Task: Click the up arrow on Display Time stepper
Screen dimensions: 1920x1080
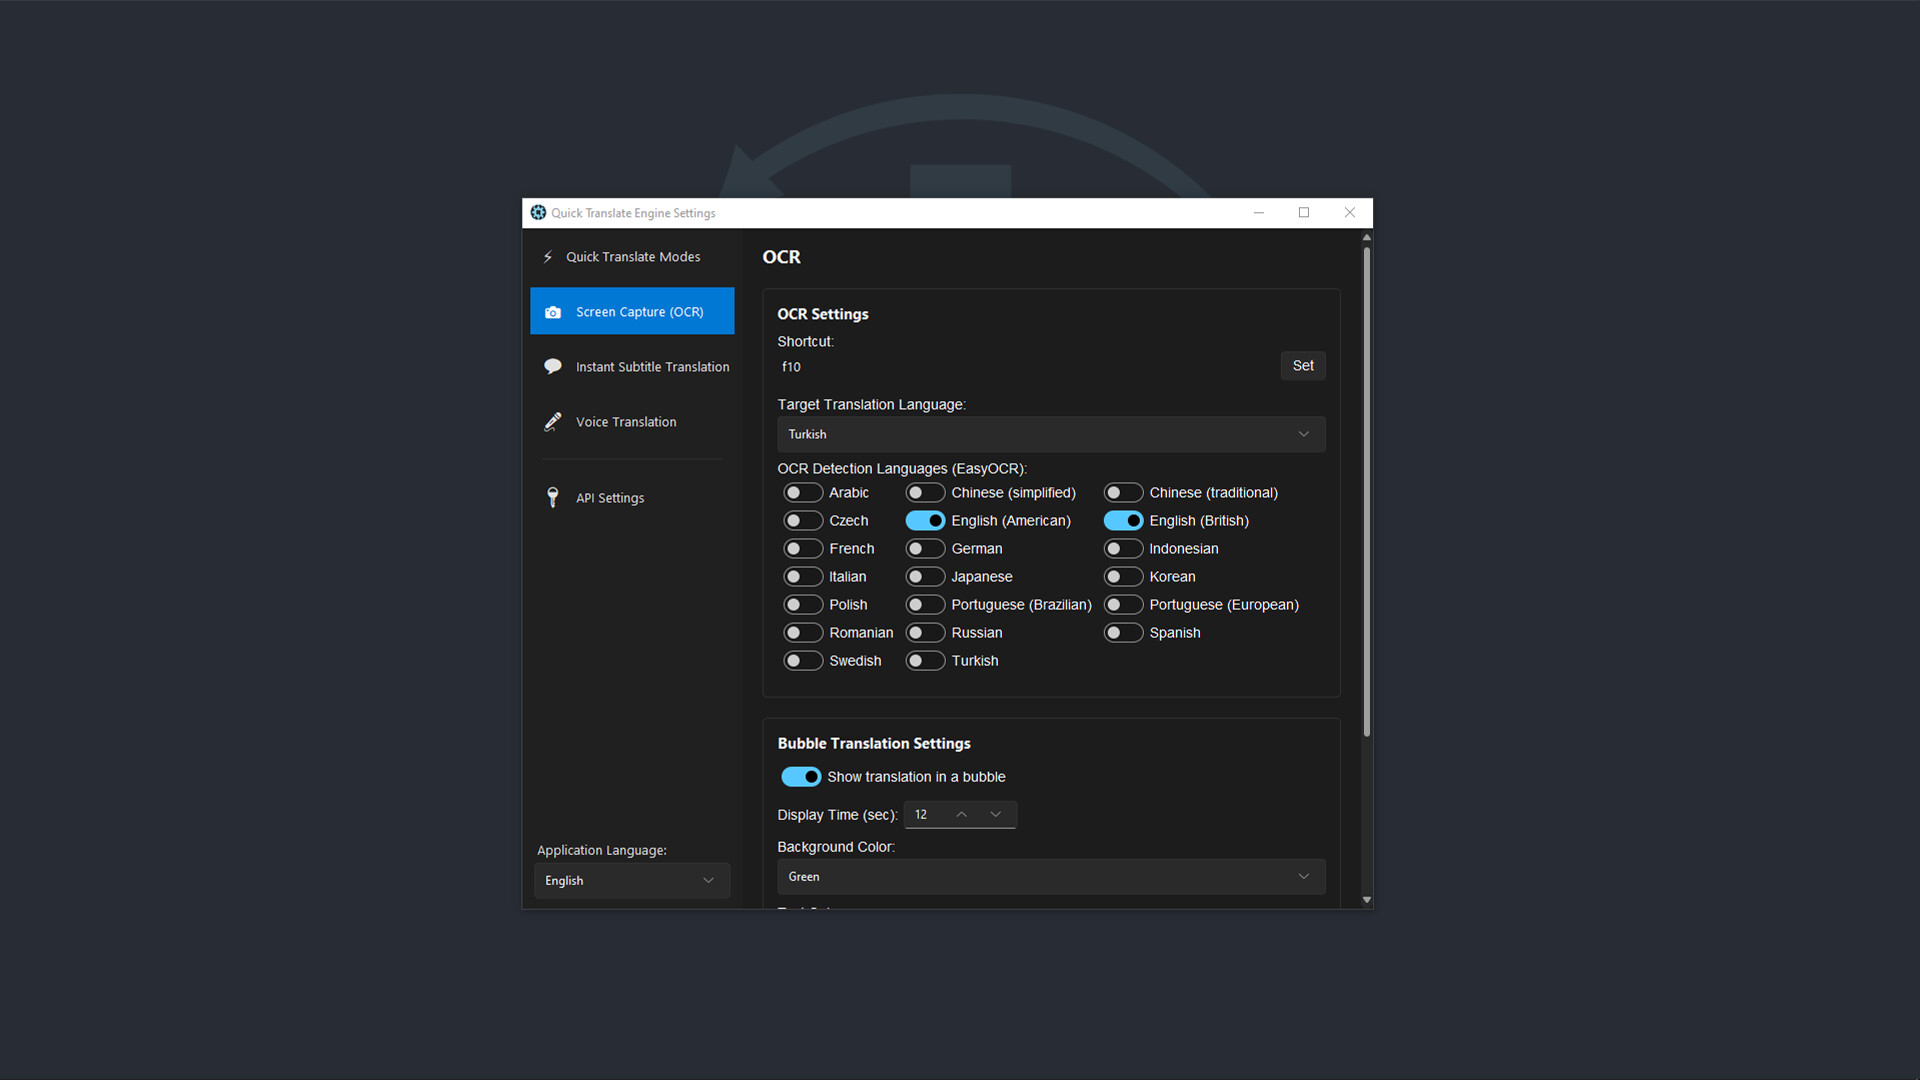Action: tap(960, 814)
